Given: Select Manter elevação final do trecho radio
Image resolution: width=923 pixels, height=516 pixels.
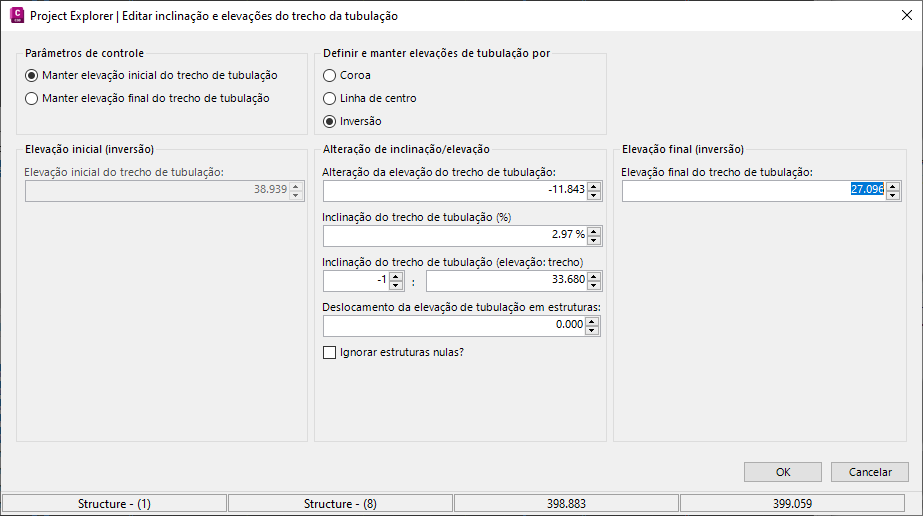Looking at the screenshot, I should (32, 98).
